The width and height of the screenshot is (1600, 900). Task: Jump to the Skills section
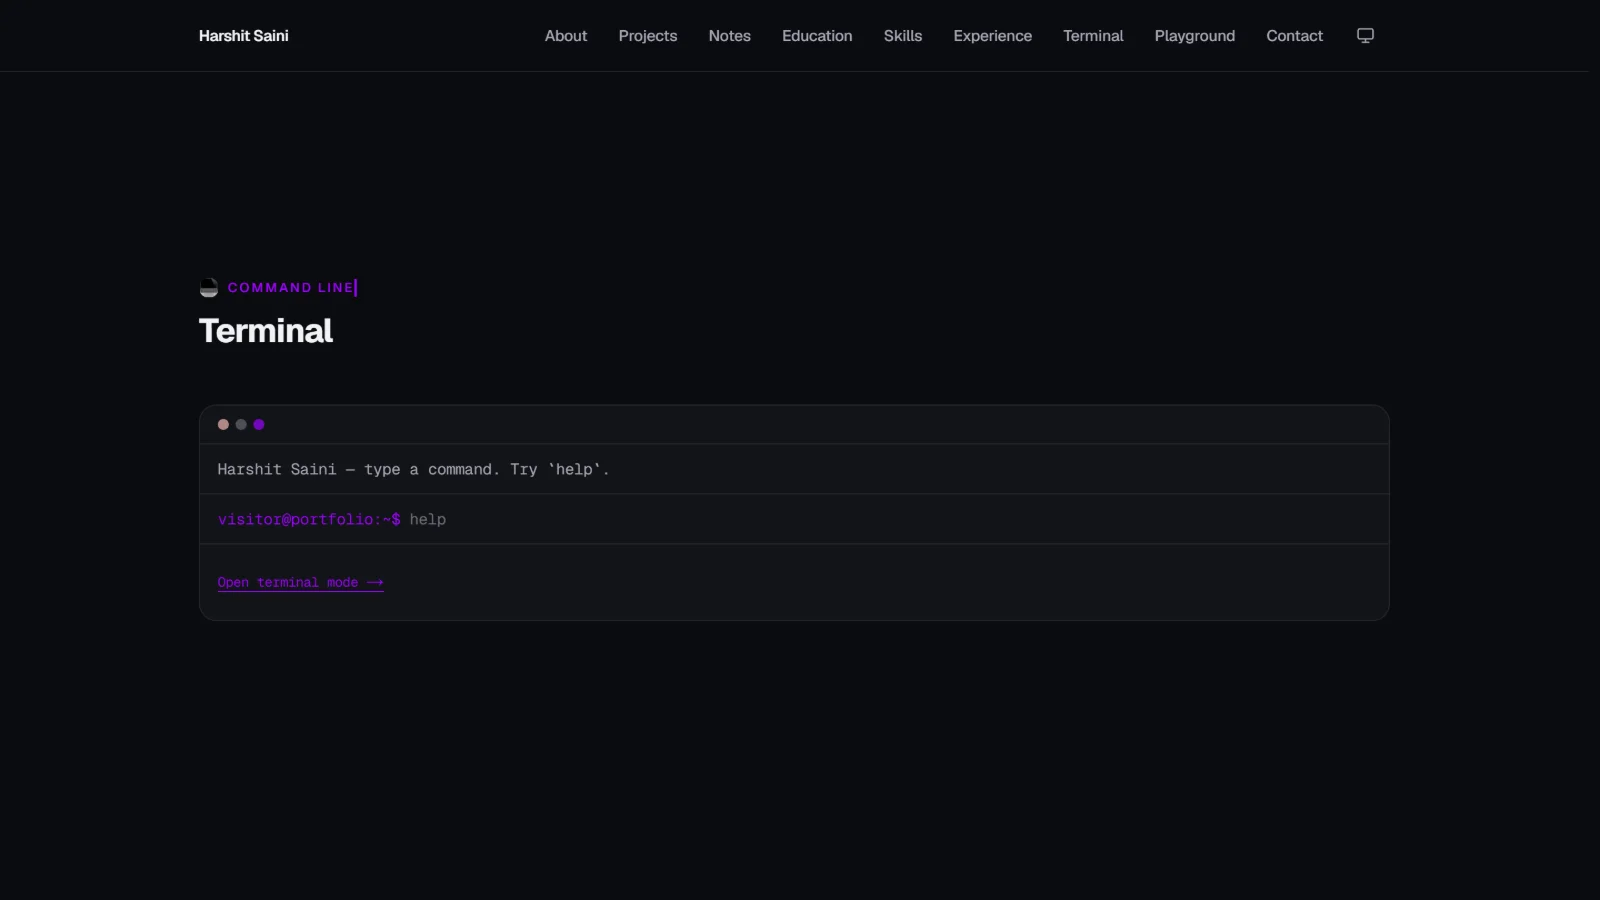[x=903, y=36]
